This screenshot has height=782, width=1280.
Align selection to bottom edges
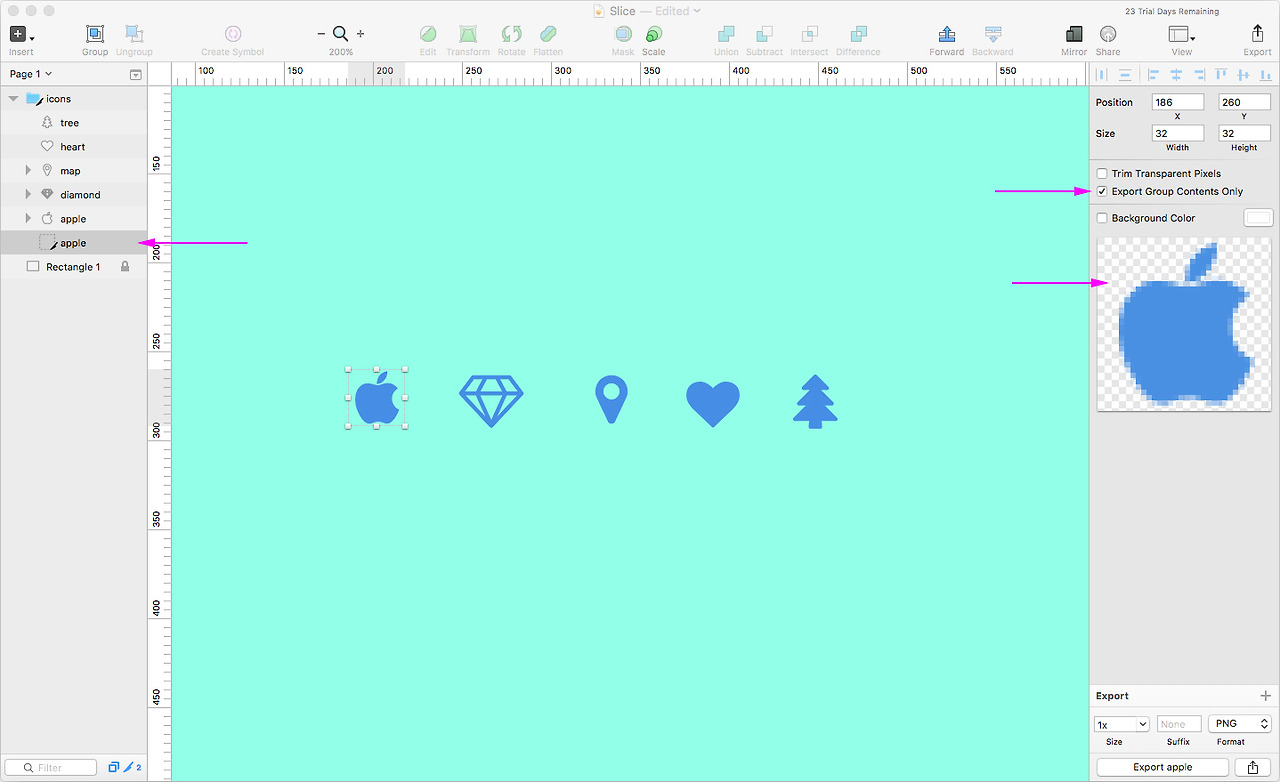[x=1265, y=74]
